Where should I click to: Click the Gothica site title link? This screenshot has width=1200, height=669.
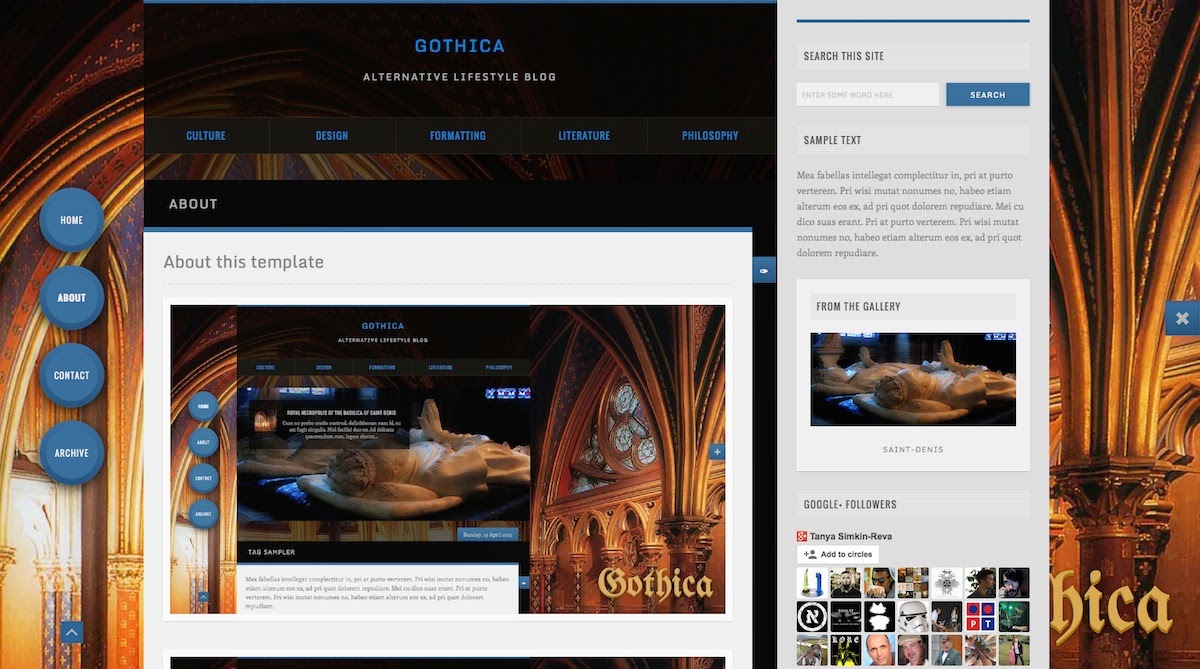(459, 46)
